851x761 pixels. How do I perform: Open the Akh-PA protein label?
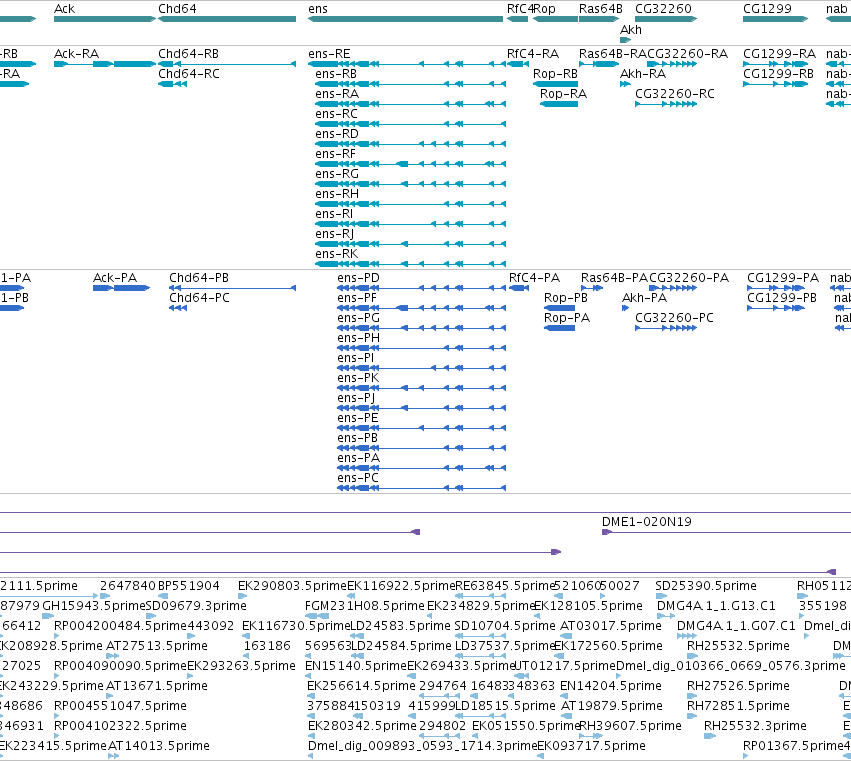[644, 298]
